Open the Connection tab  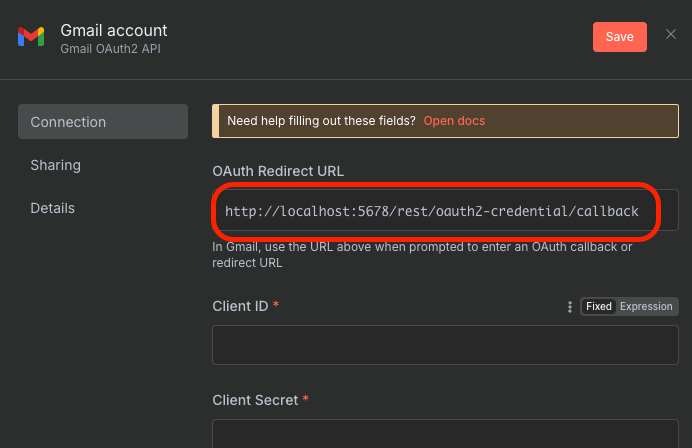click(103, 122)
